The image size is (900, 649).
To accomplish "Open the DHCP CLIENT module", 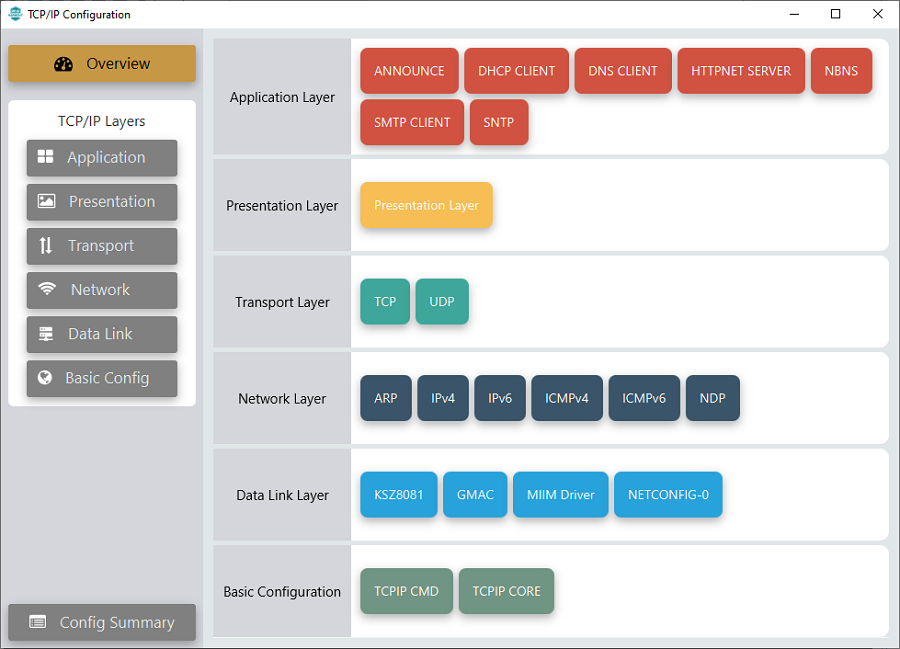I will pyautogui.click(x=516, y=71).
